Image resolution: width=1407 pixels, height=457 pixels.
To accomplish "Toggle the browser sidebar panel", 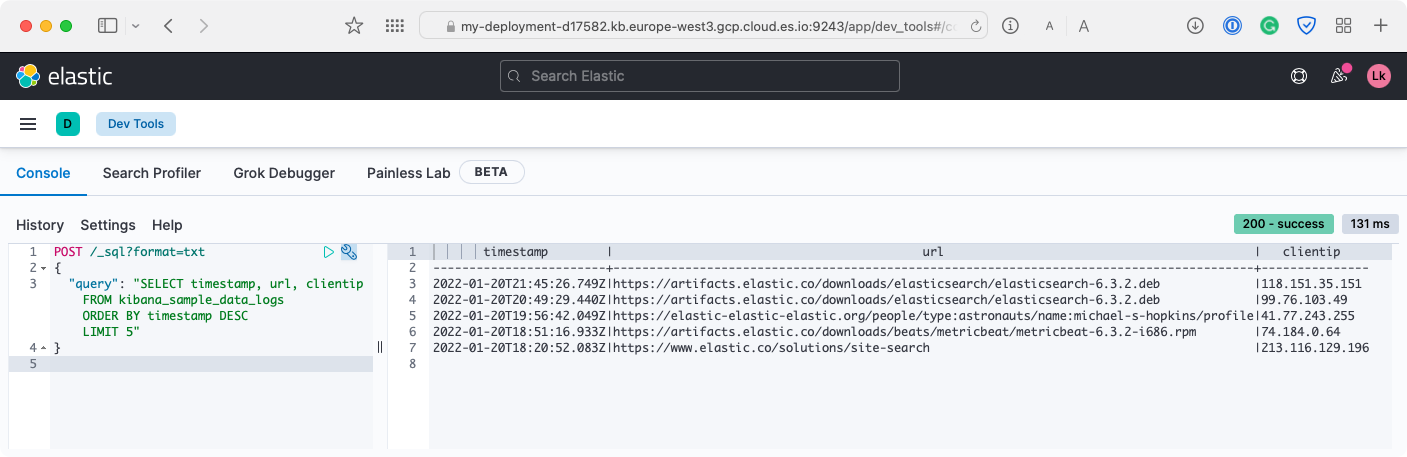I will 107,26.
